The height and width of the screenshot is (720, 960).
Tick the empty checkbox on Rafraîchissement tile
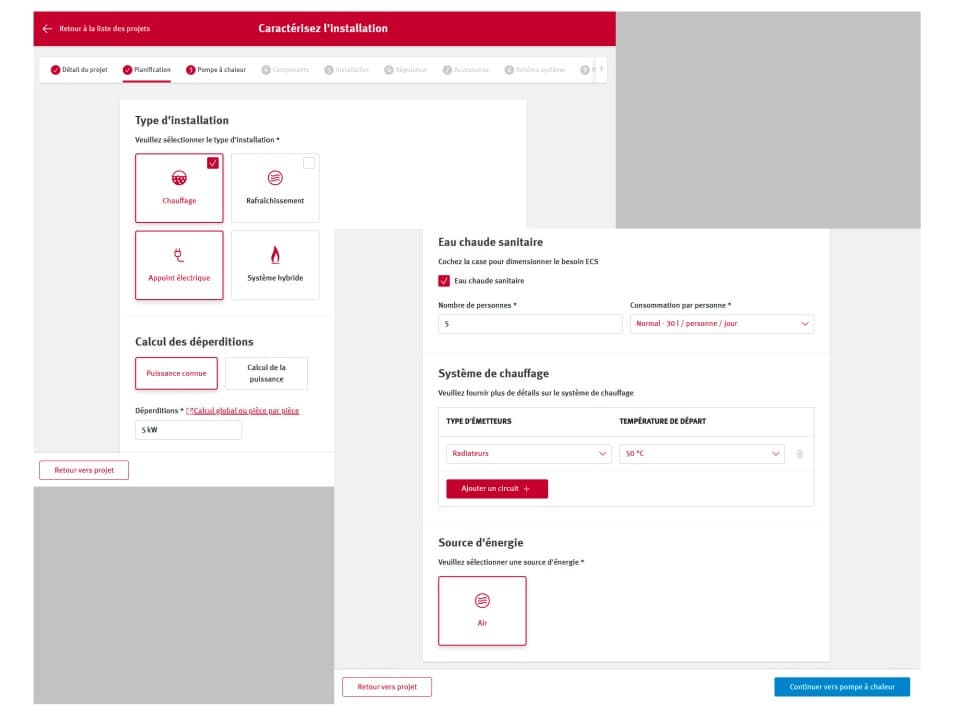(x=309, y=163)
